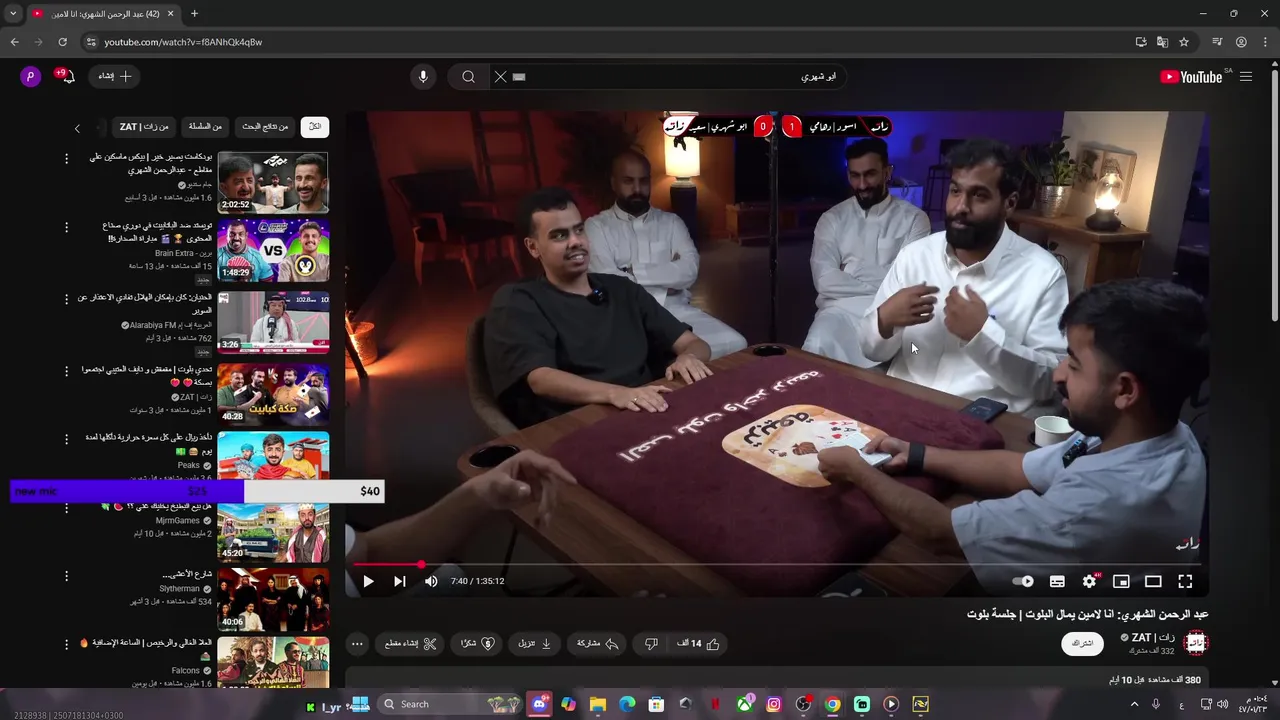Open options for the Brain Extra video
The width and height of the screenshot is (1280, 720).
(x=67, y=228)
